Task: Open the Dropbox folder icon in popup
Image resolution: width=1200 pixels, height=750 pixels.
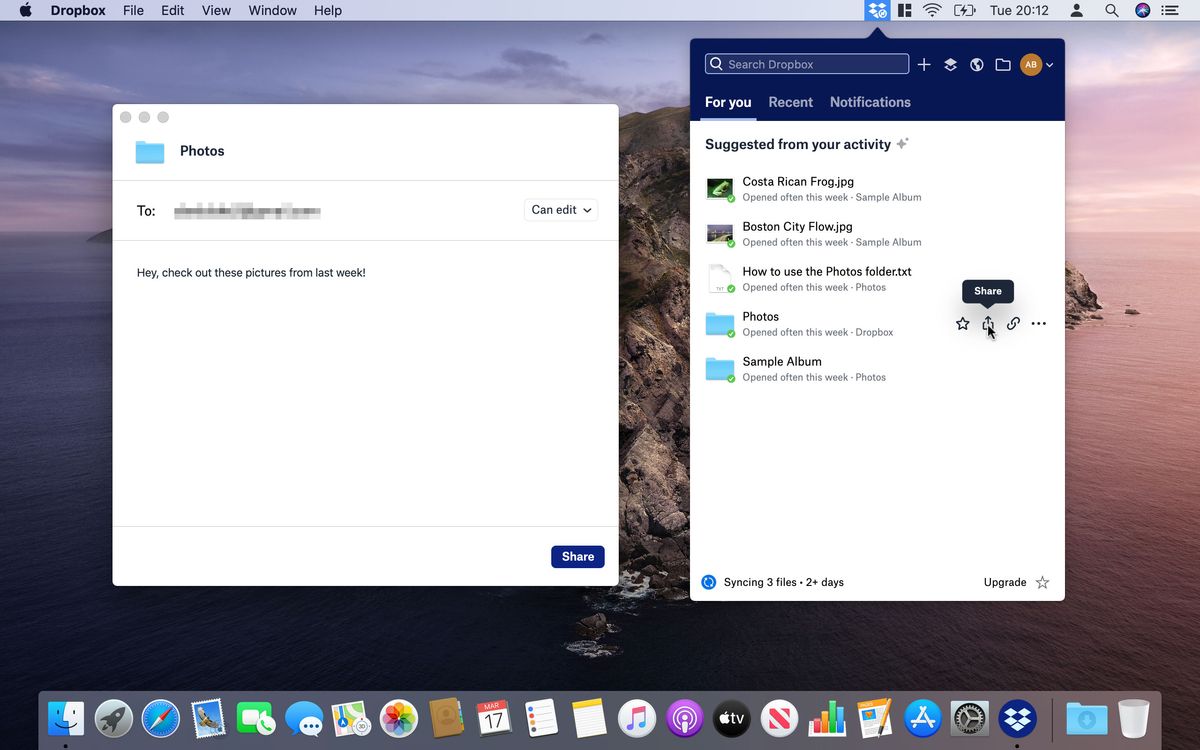Action: coord(1003,64)
